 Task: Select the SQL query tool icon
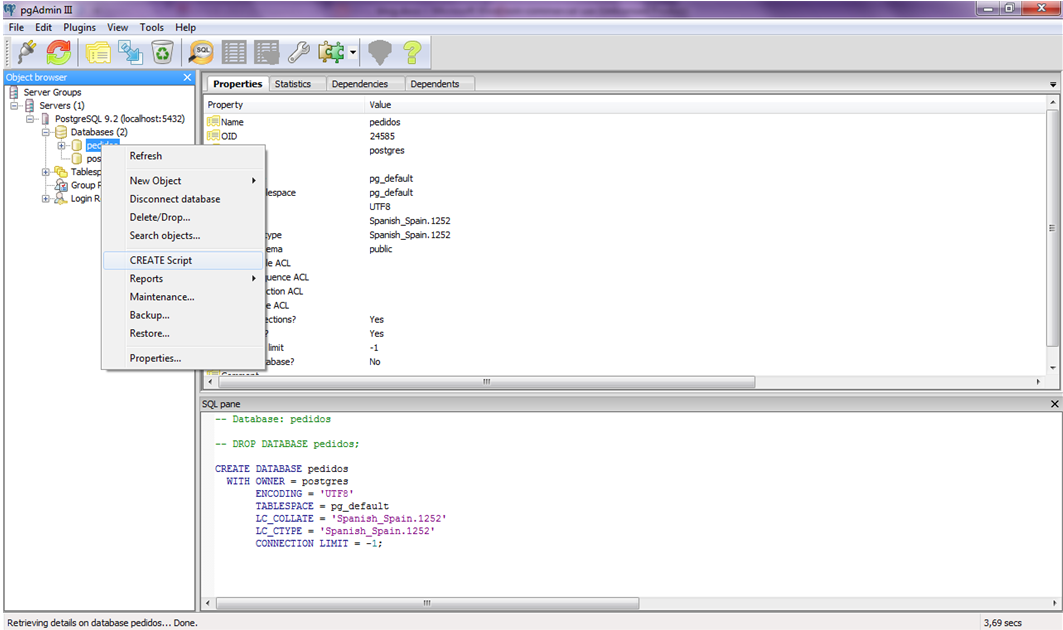point(200,52)
